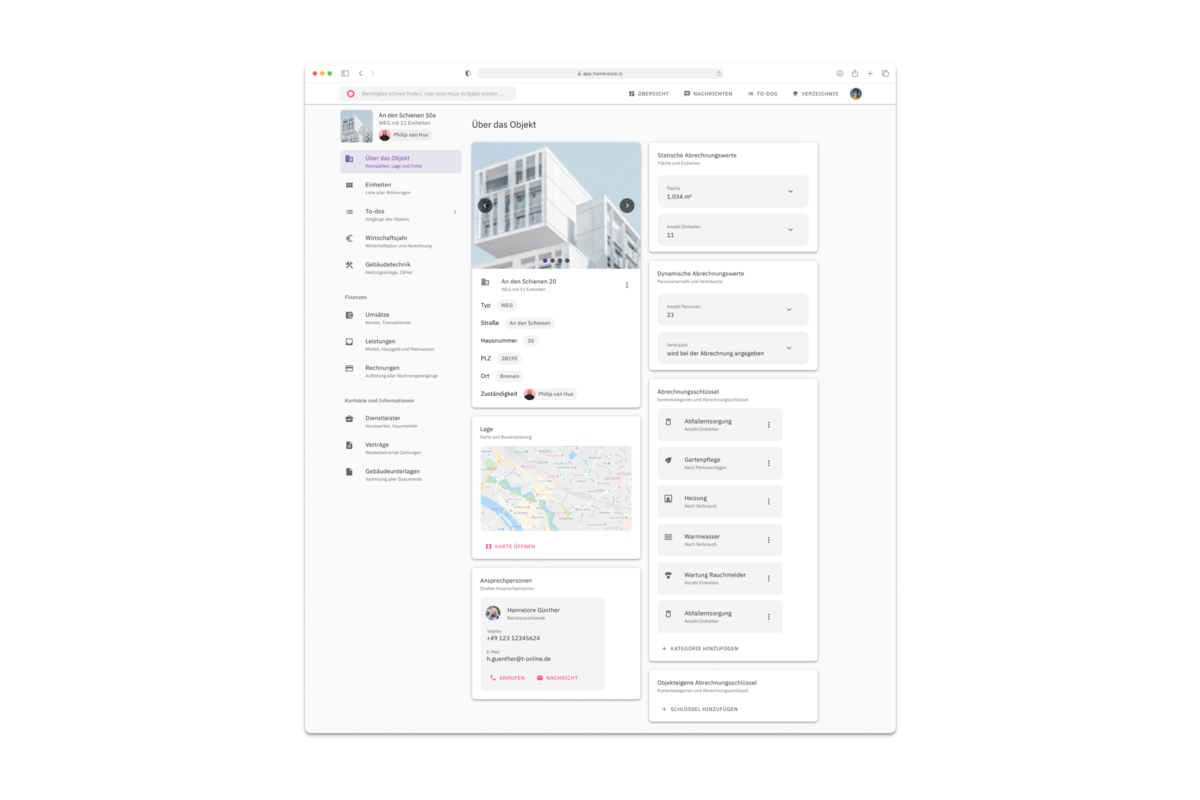Show the next building photo with right arrow
Viewport: 1200px width, 800px height.
coord(627,205)
